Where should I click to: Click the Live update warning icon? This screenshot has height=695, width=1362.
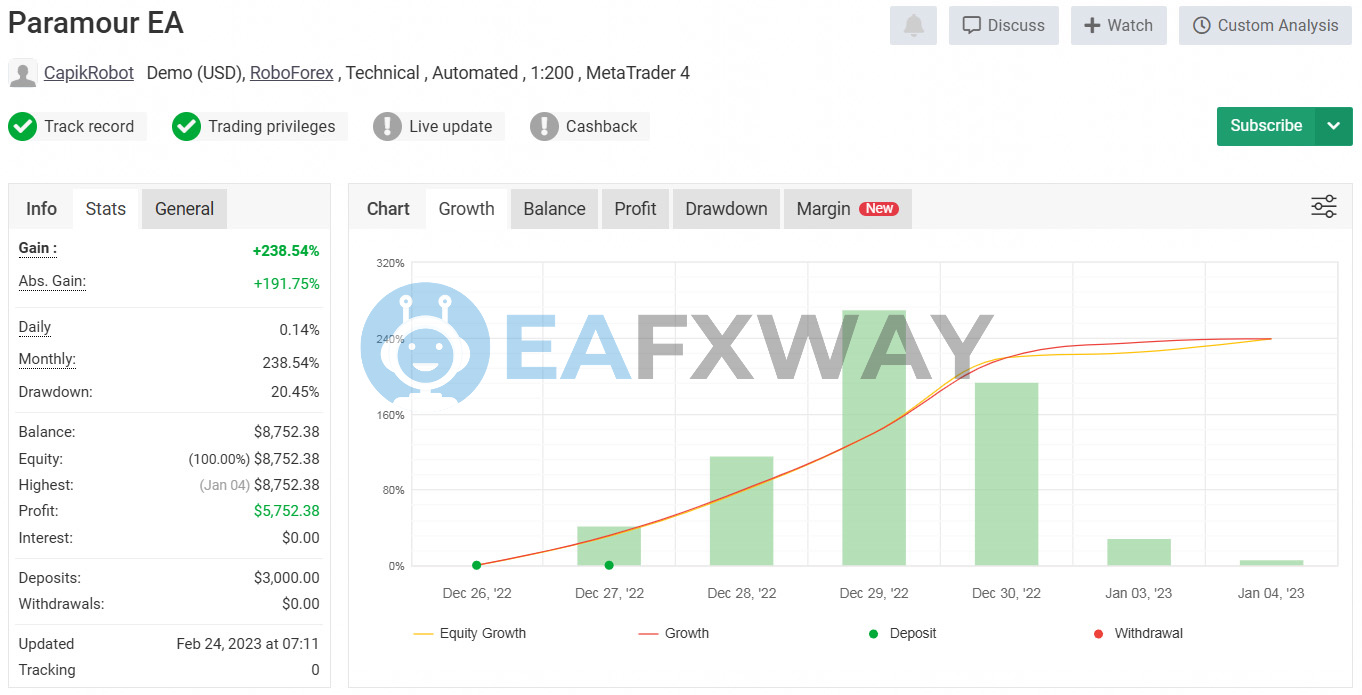387,127
